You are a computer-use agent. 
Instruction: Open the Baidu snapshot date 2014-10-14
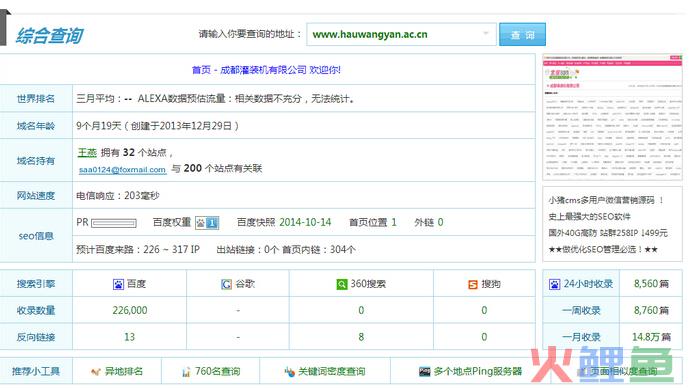[305, 222]
